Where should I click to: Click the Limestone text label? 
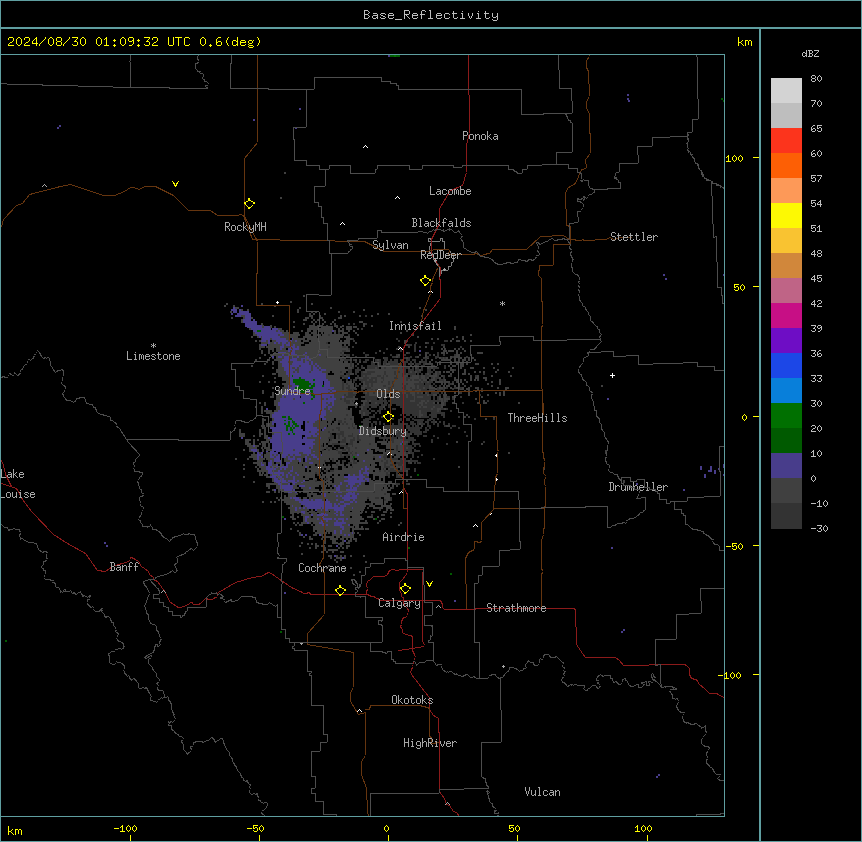coord(153,356)
